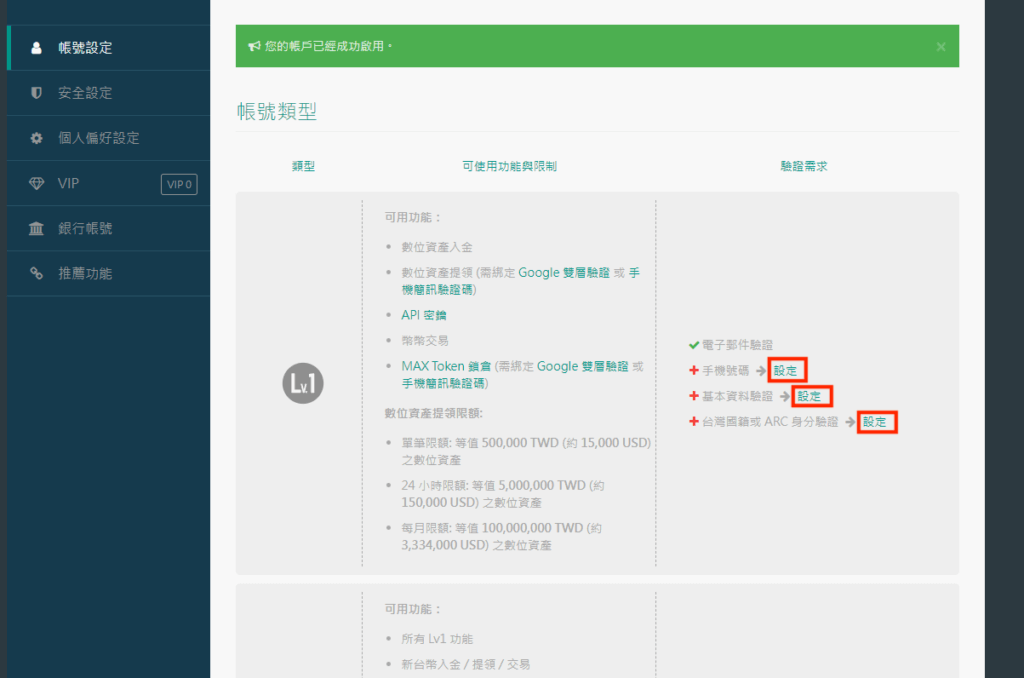Click the first Google 雙層驗證 link
1024x678 pixels.
click(564, 272)
